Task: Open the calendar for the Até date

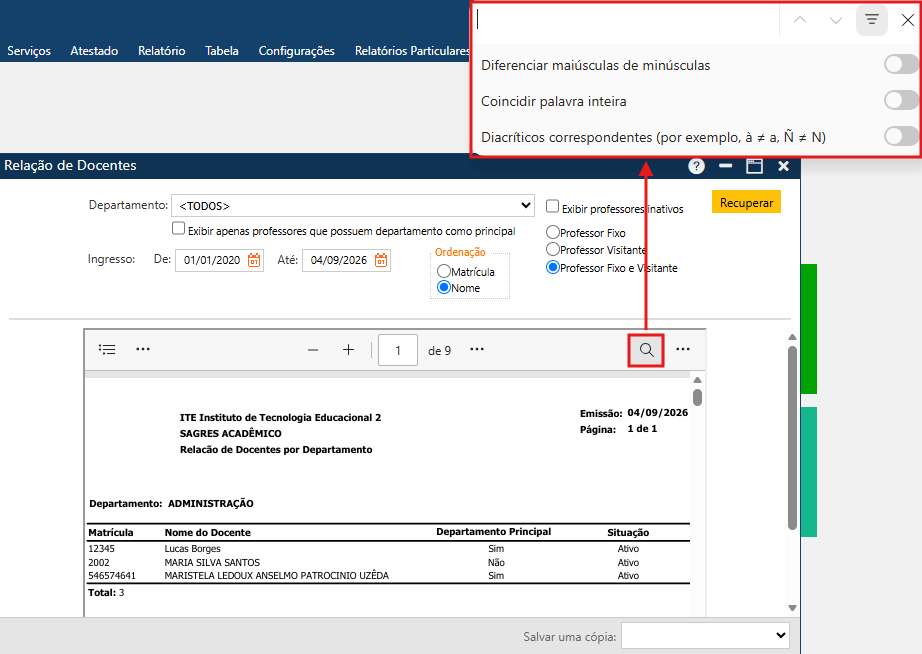Action: click(x=381, y=260)
